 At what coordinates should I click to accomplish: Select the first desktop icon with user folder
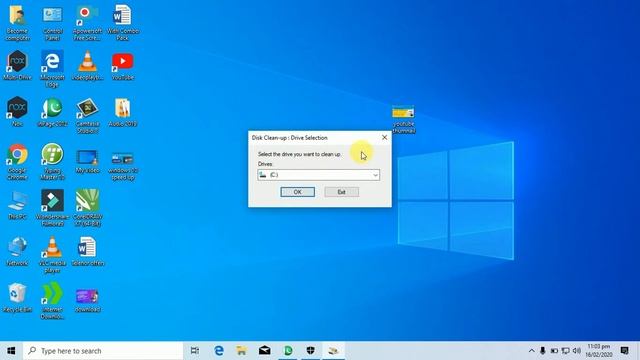pos(17,23)
